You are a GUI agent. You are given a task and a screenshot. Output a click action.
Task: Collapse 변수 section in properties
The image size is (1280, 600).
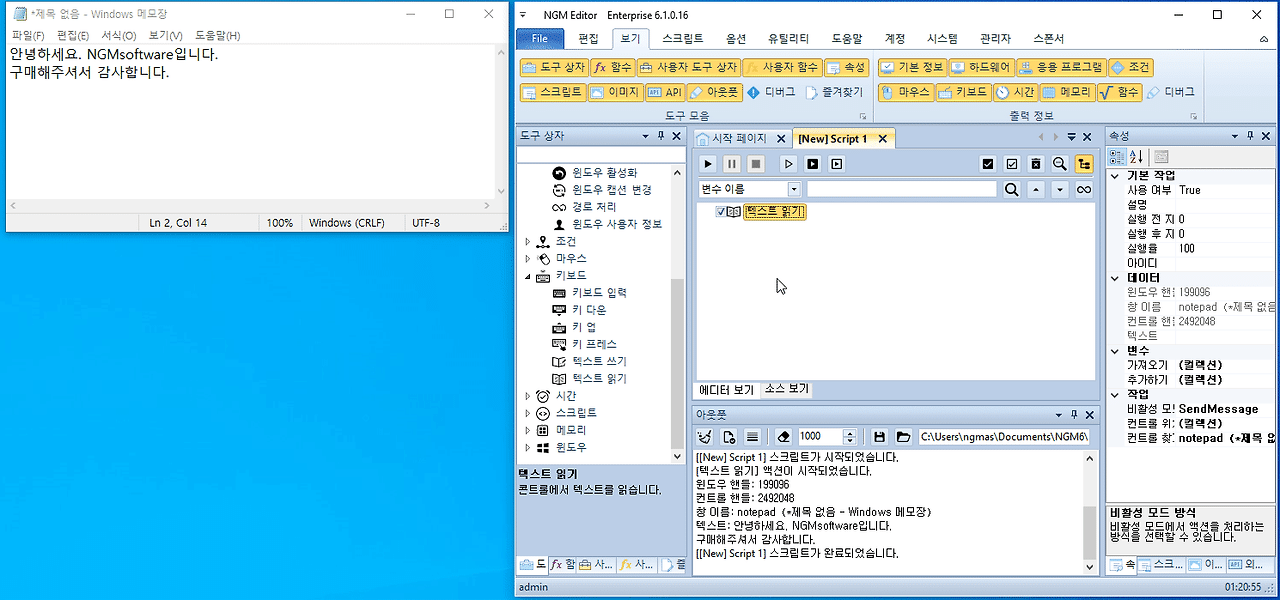click(x=1115, y=351)
